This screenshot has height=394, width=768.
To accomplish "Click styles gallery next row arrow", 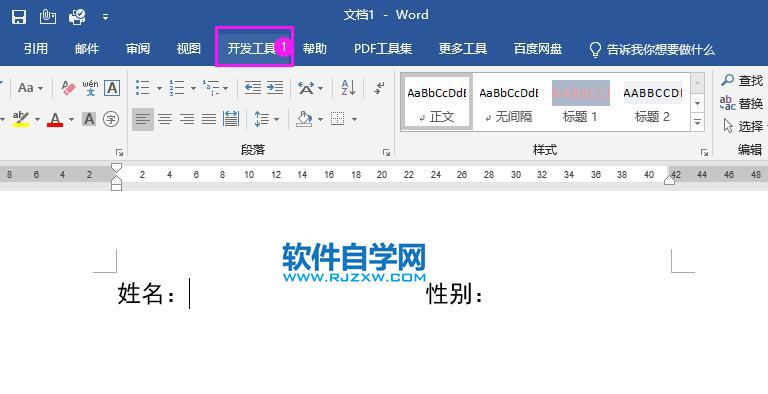I will (697, 103).
